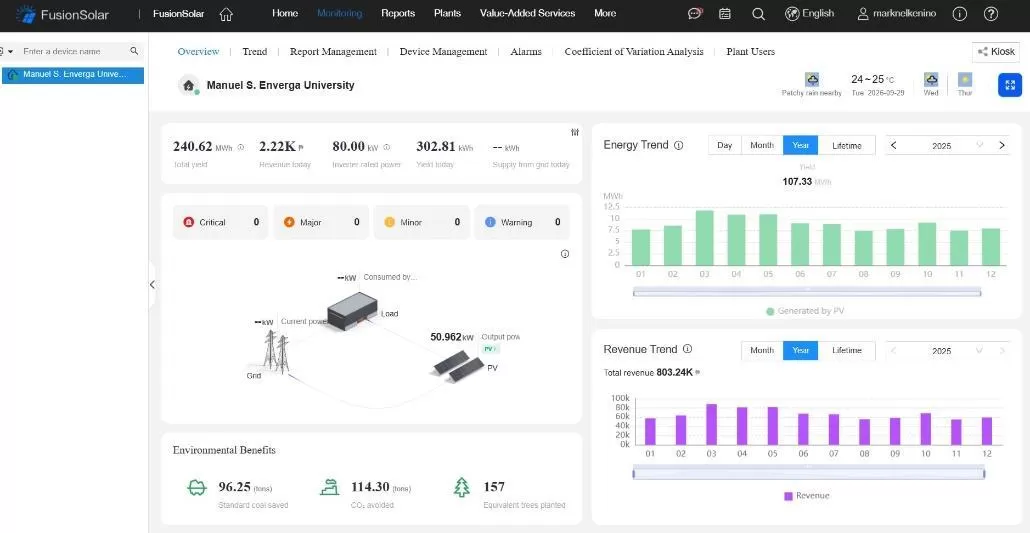Switch to the Alarms tab
1030x533 pixels.
coord(526,51)
